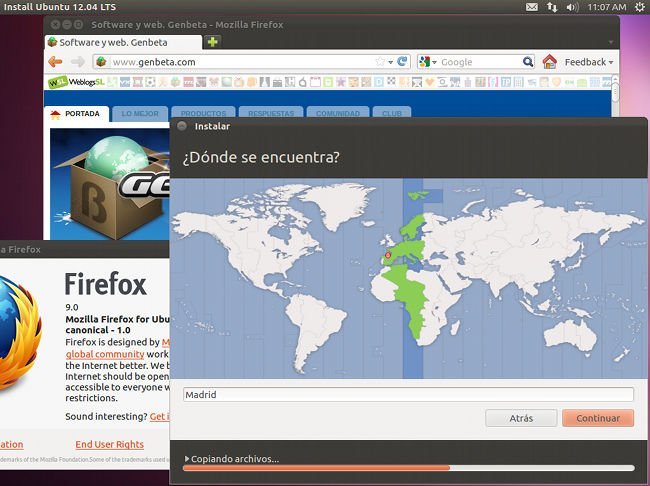Screen dimensions: 650x486
Task: Bookmark page with the star icon
Action: click(380, 62)
